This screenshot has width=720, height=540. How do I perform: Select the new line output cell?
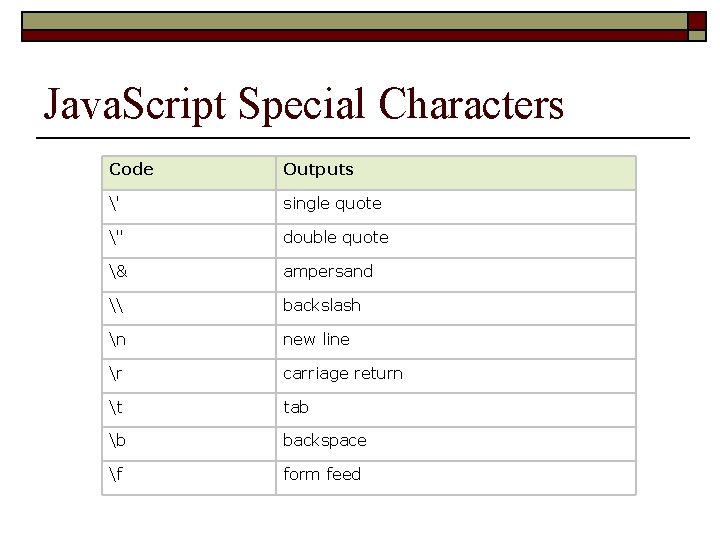click(x=316, y=340)
